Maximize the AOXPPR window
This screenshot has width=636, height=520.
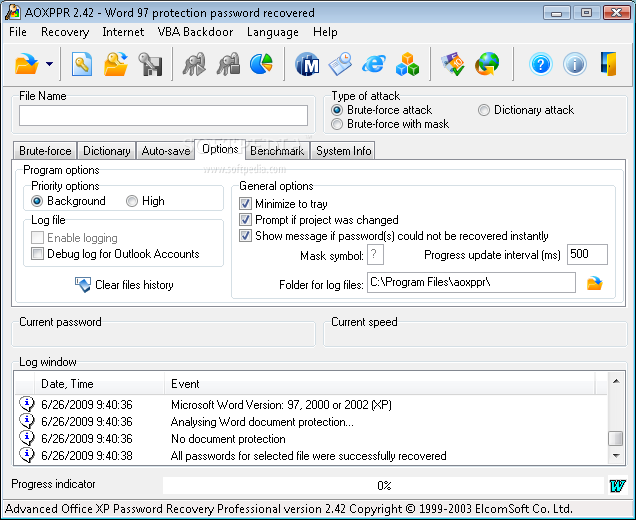[x=586, y=13]
